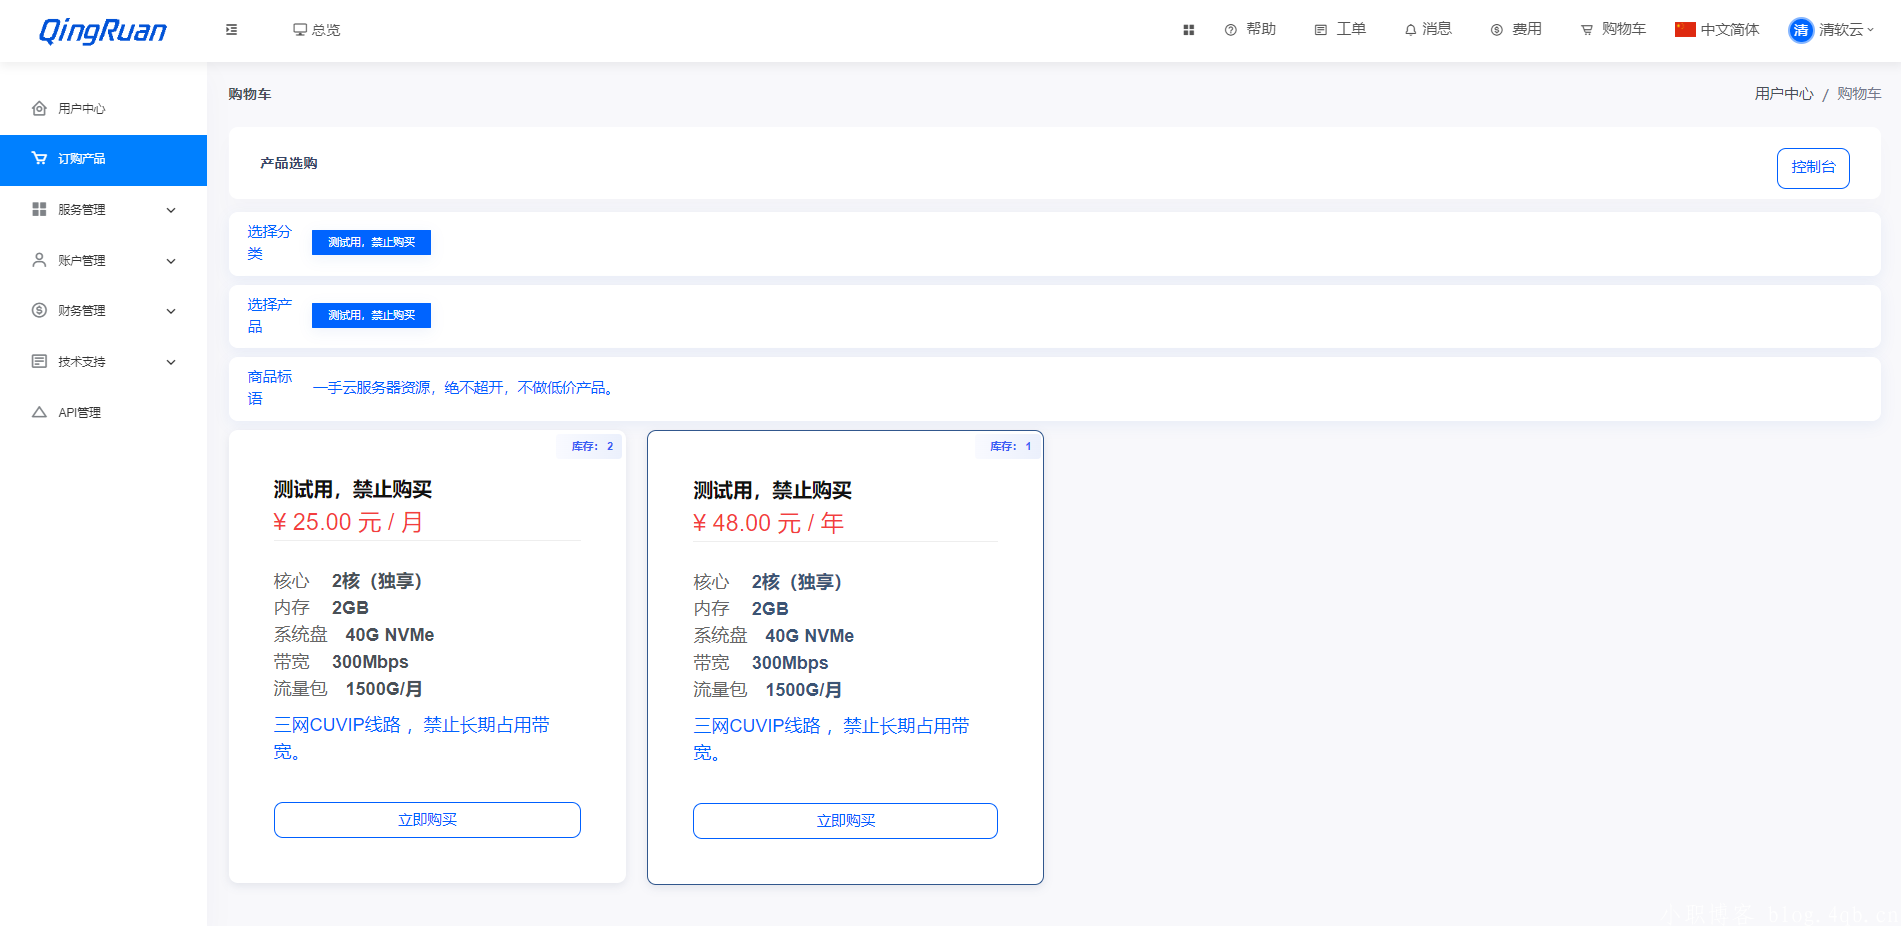Click 立即购买 on the 25.00 monthly plan

point(427,820)
